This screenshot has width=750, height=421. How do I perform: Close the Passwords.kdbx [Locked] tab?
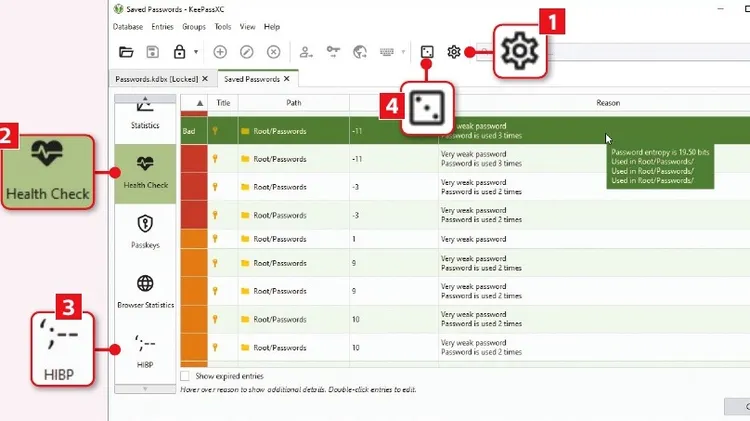(205, 78)
